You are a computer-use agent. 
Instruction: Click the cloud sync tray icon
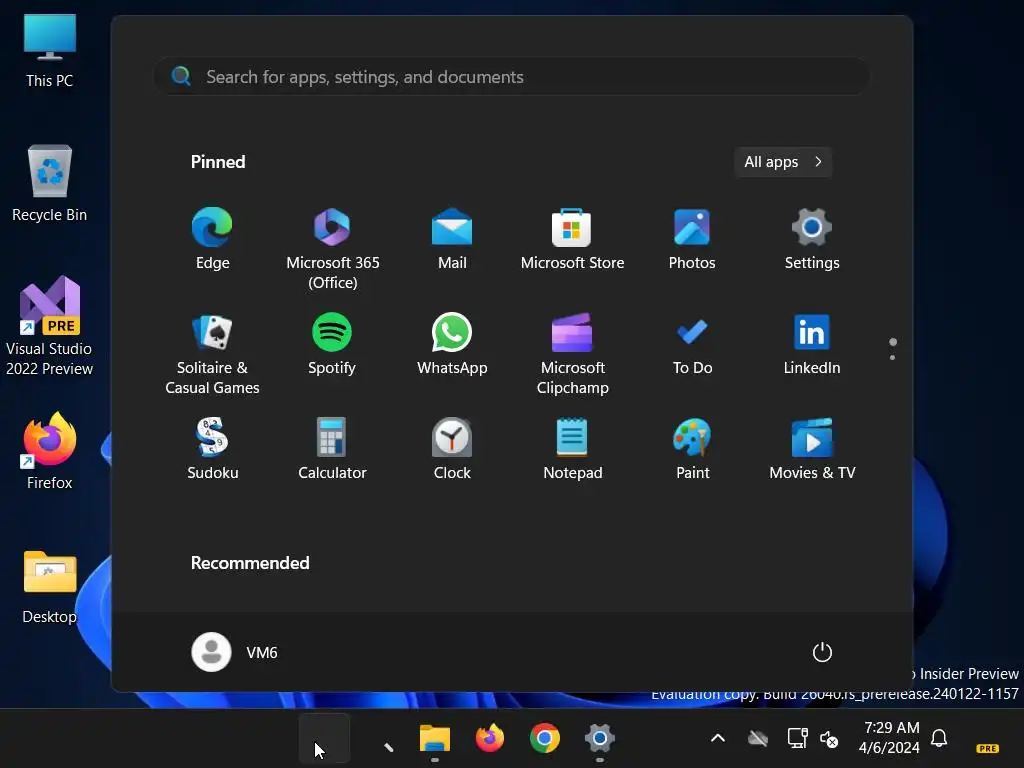758,738
